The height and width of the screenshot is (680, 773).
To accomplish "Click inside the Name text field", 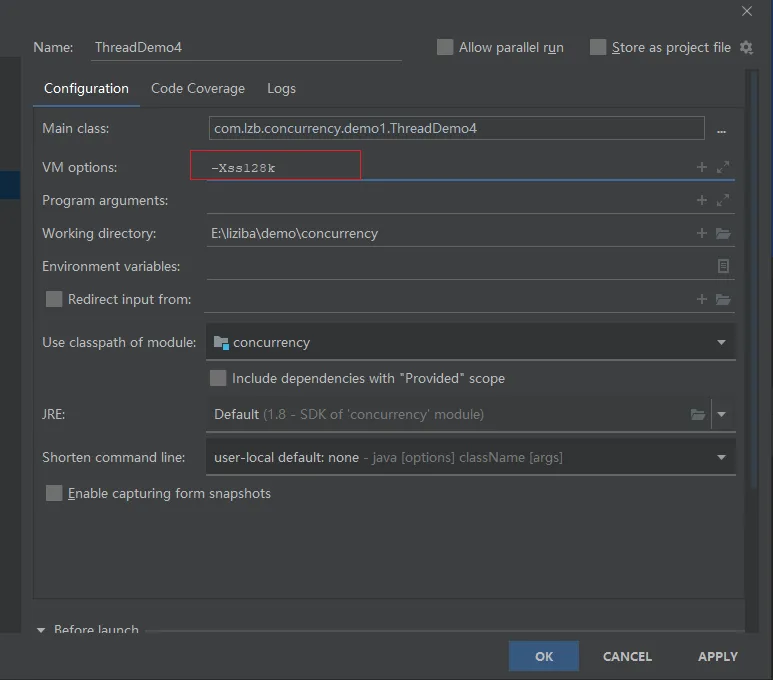I will coord(245,47).
